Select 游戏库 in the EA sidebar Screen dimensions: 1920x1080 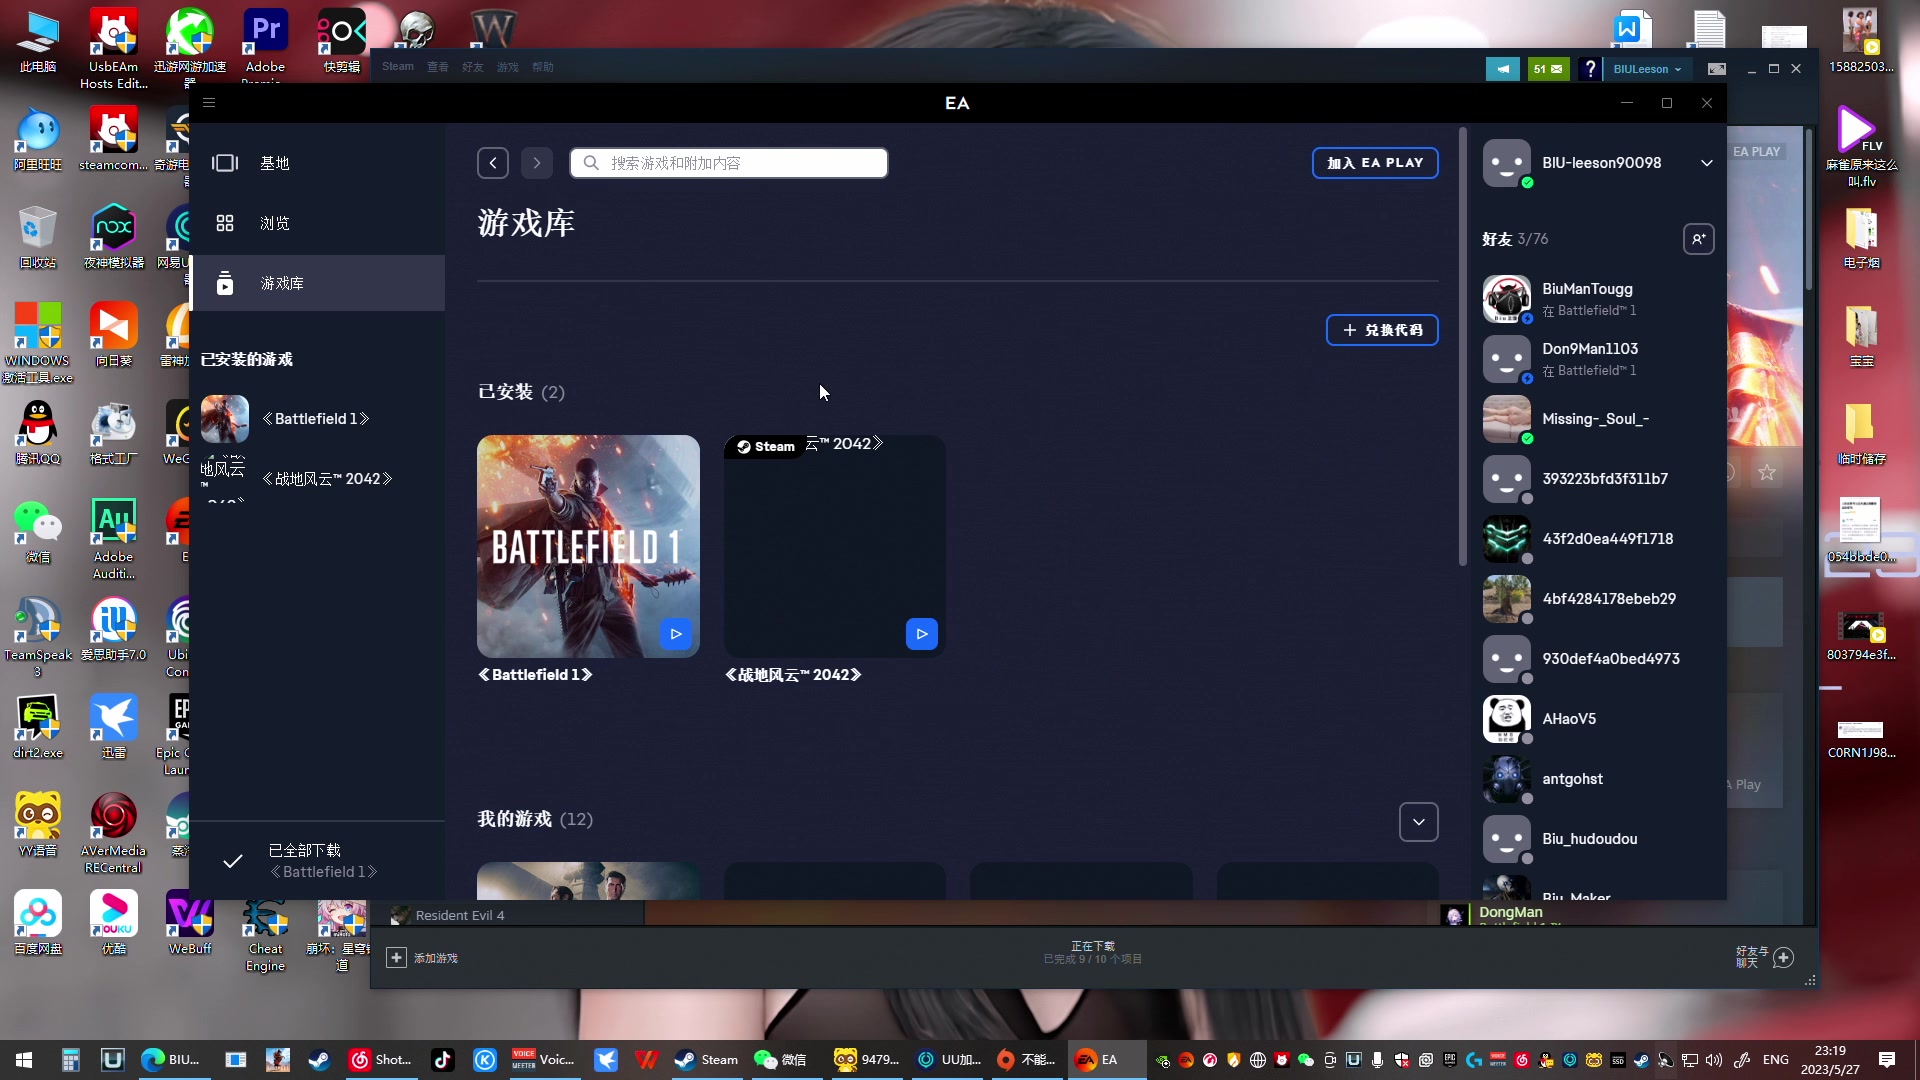[317, 283]
